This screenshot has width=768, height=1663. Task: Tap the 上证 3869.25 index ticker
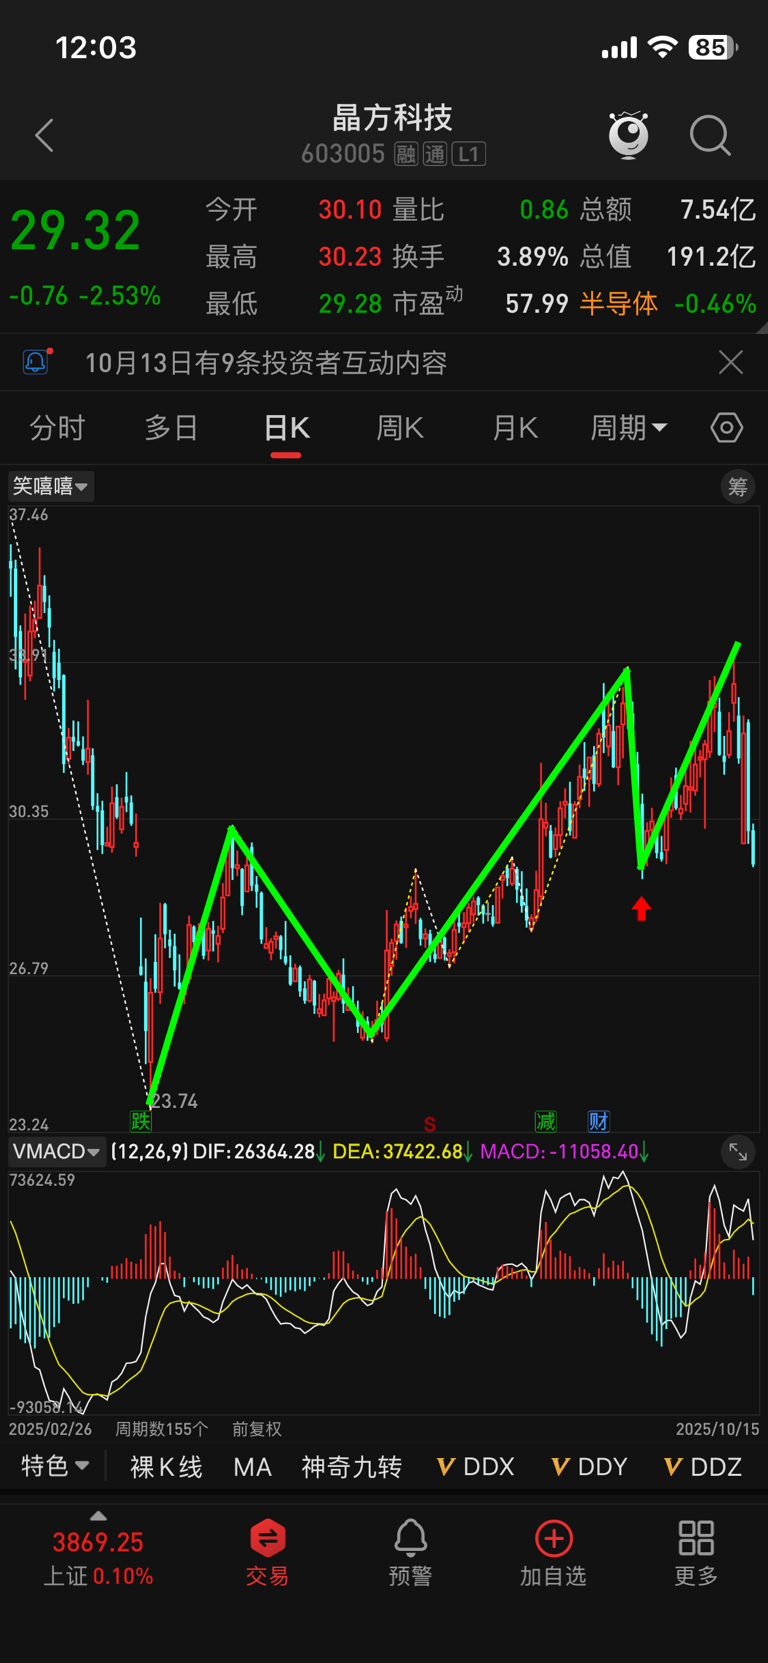click(x=98, y=1558)
